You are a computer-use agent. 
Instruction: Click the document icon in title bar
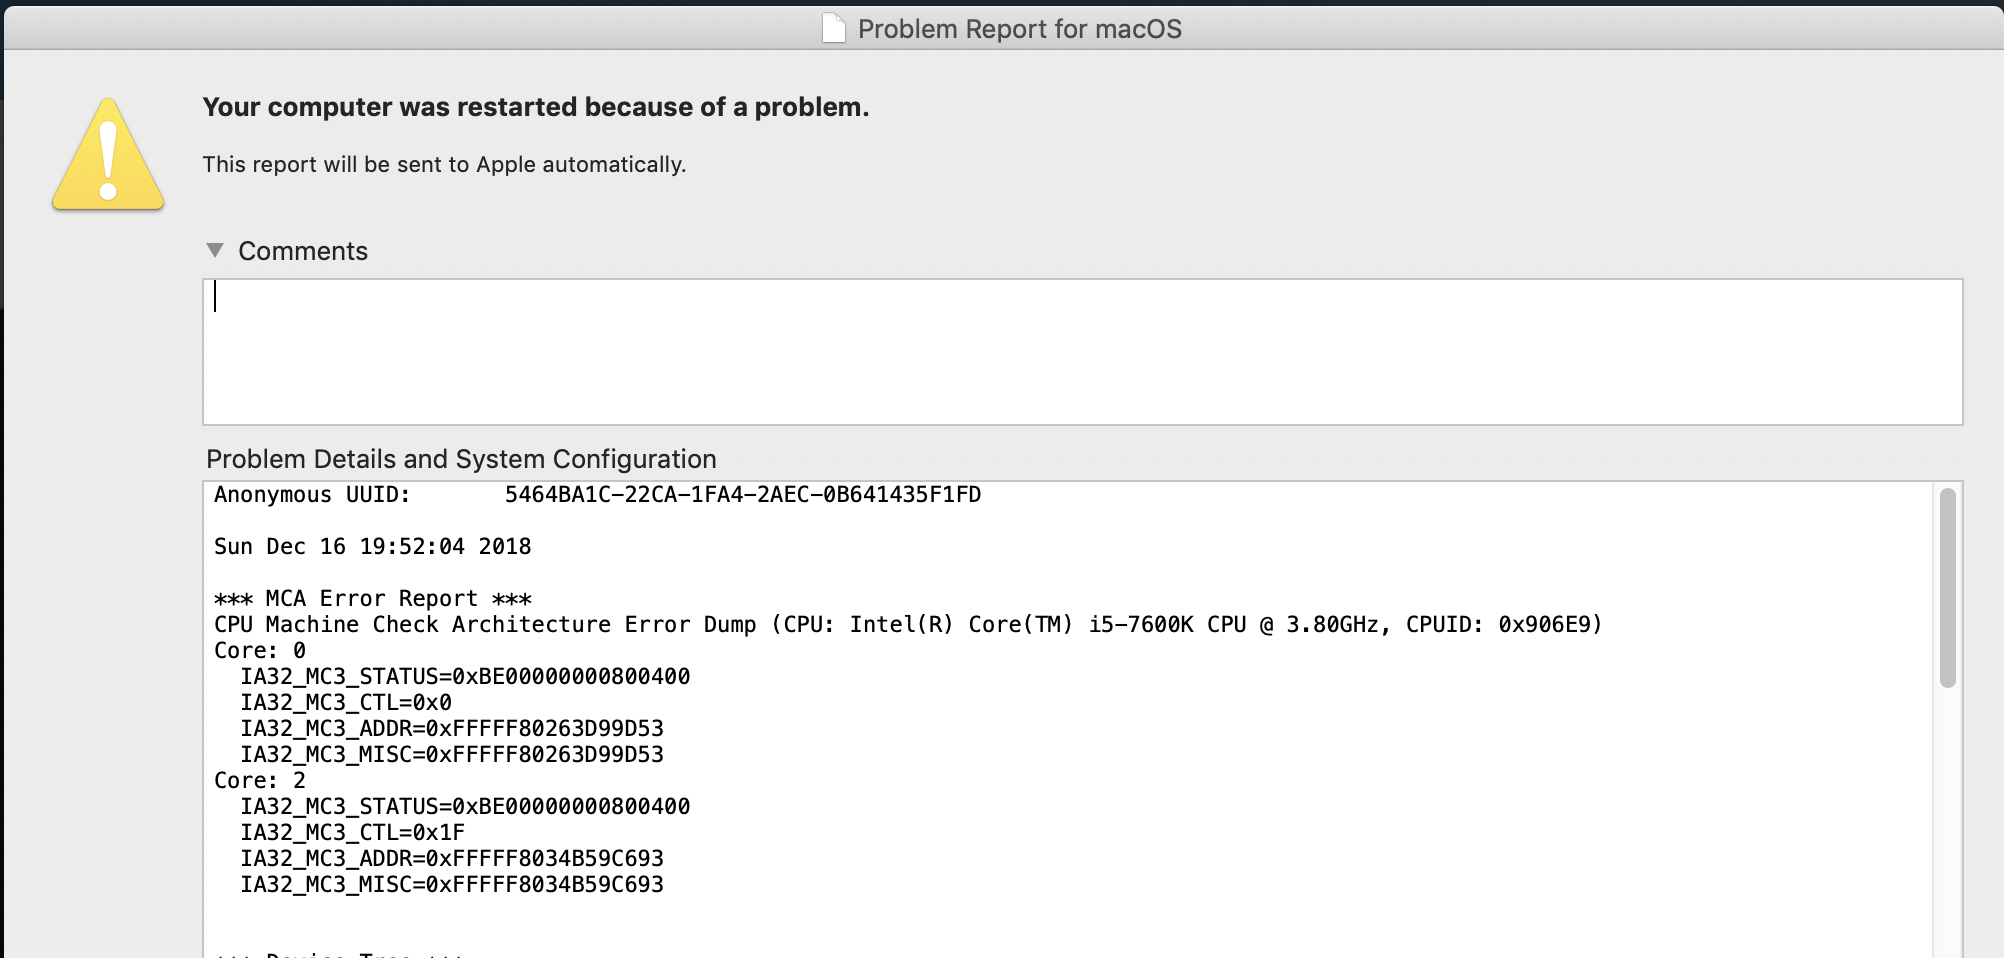pos(833,28)
